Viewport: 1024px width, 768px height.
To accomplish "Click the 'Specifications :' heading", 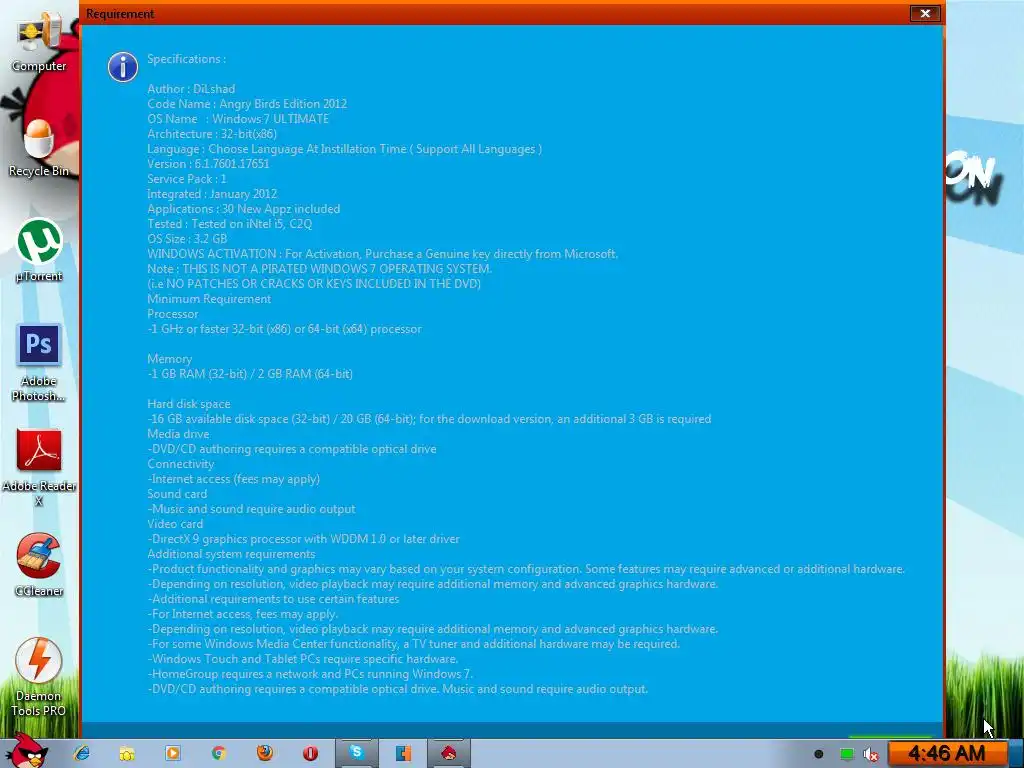I will click(187, 59).
